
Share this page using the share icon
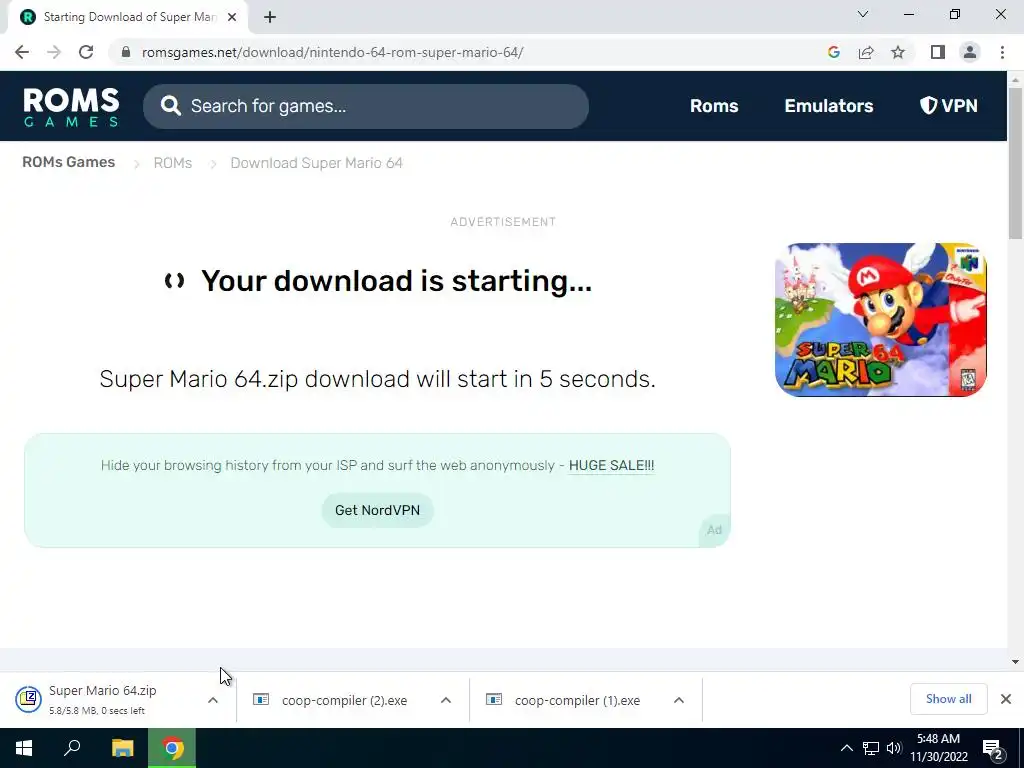coord(866,52)
